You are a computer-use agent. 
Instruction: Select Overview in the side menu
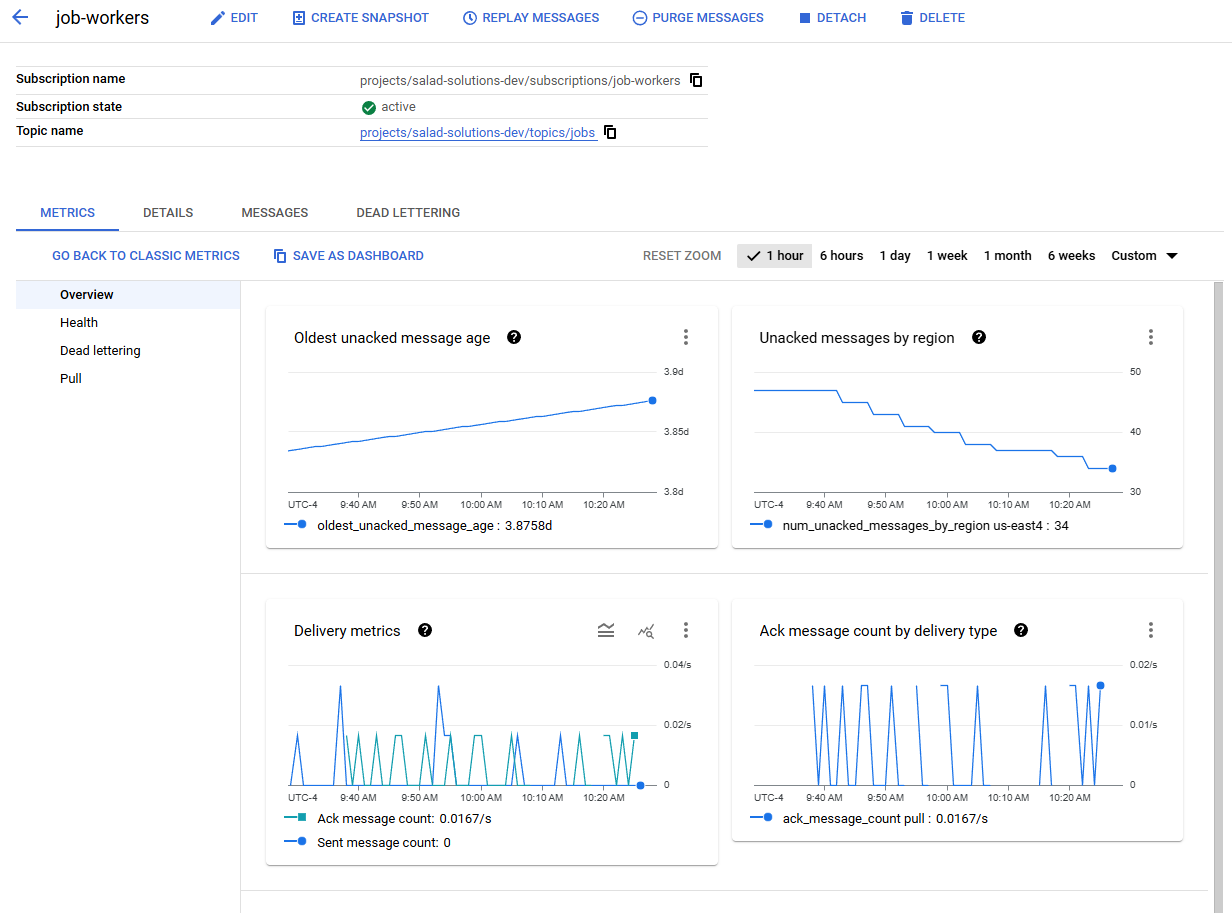point(128,295)
